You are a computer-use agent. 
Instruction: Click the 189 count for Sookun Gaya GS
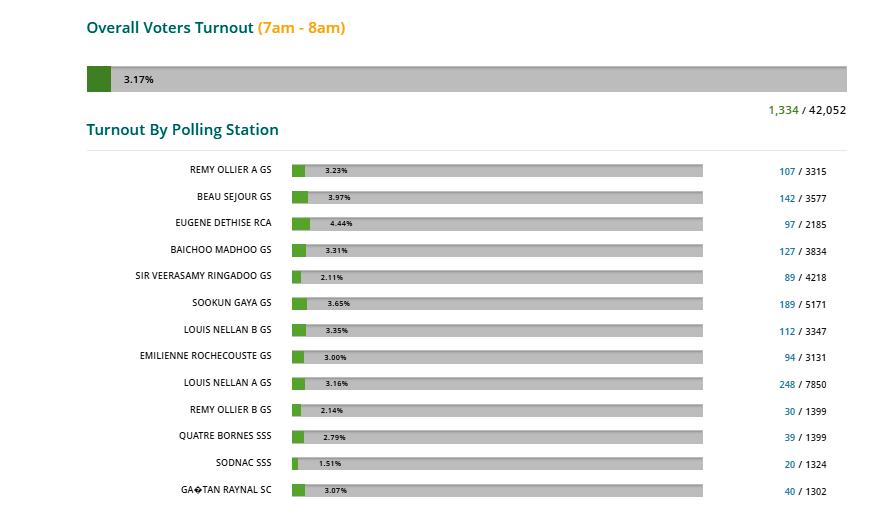click(x=787, y=305)
